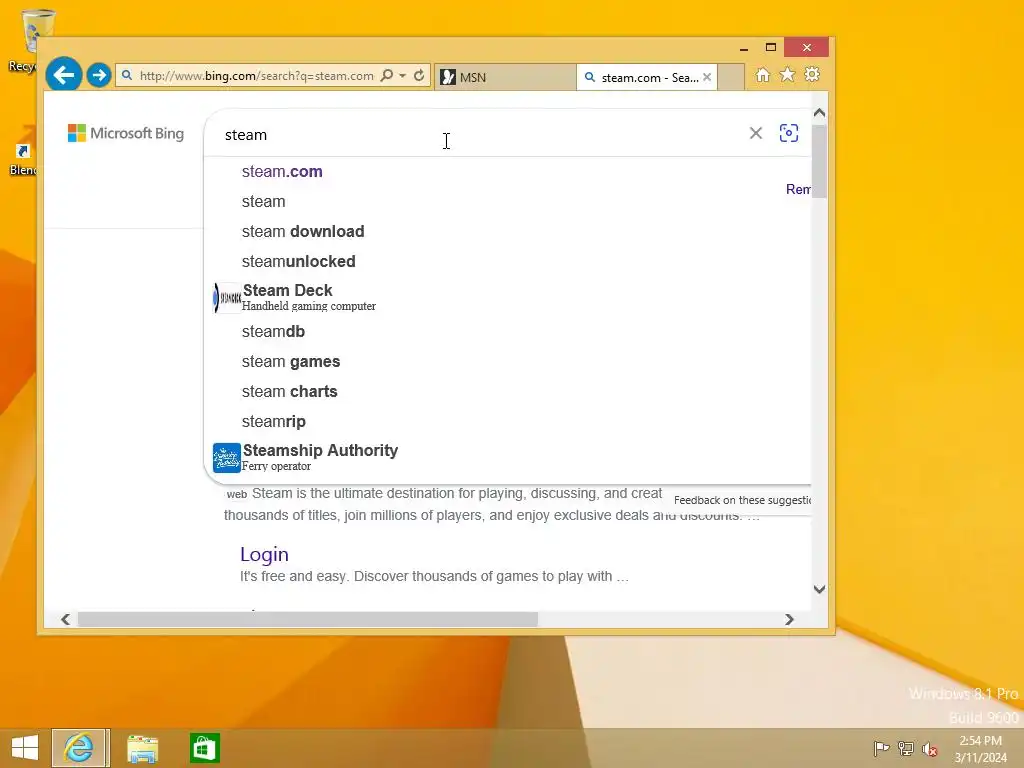Close the steam.com search tab
Screen dimensions: 1024x768
(x=707, y=77)
